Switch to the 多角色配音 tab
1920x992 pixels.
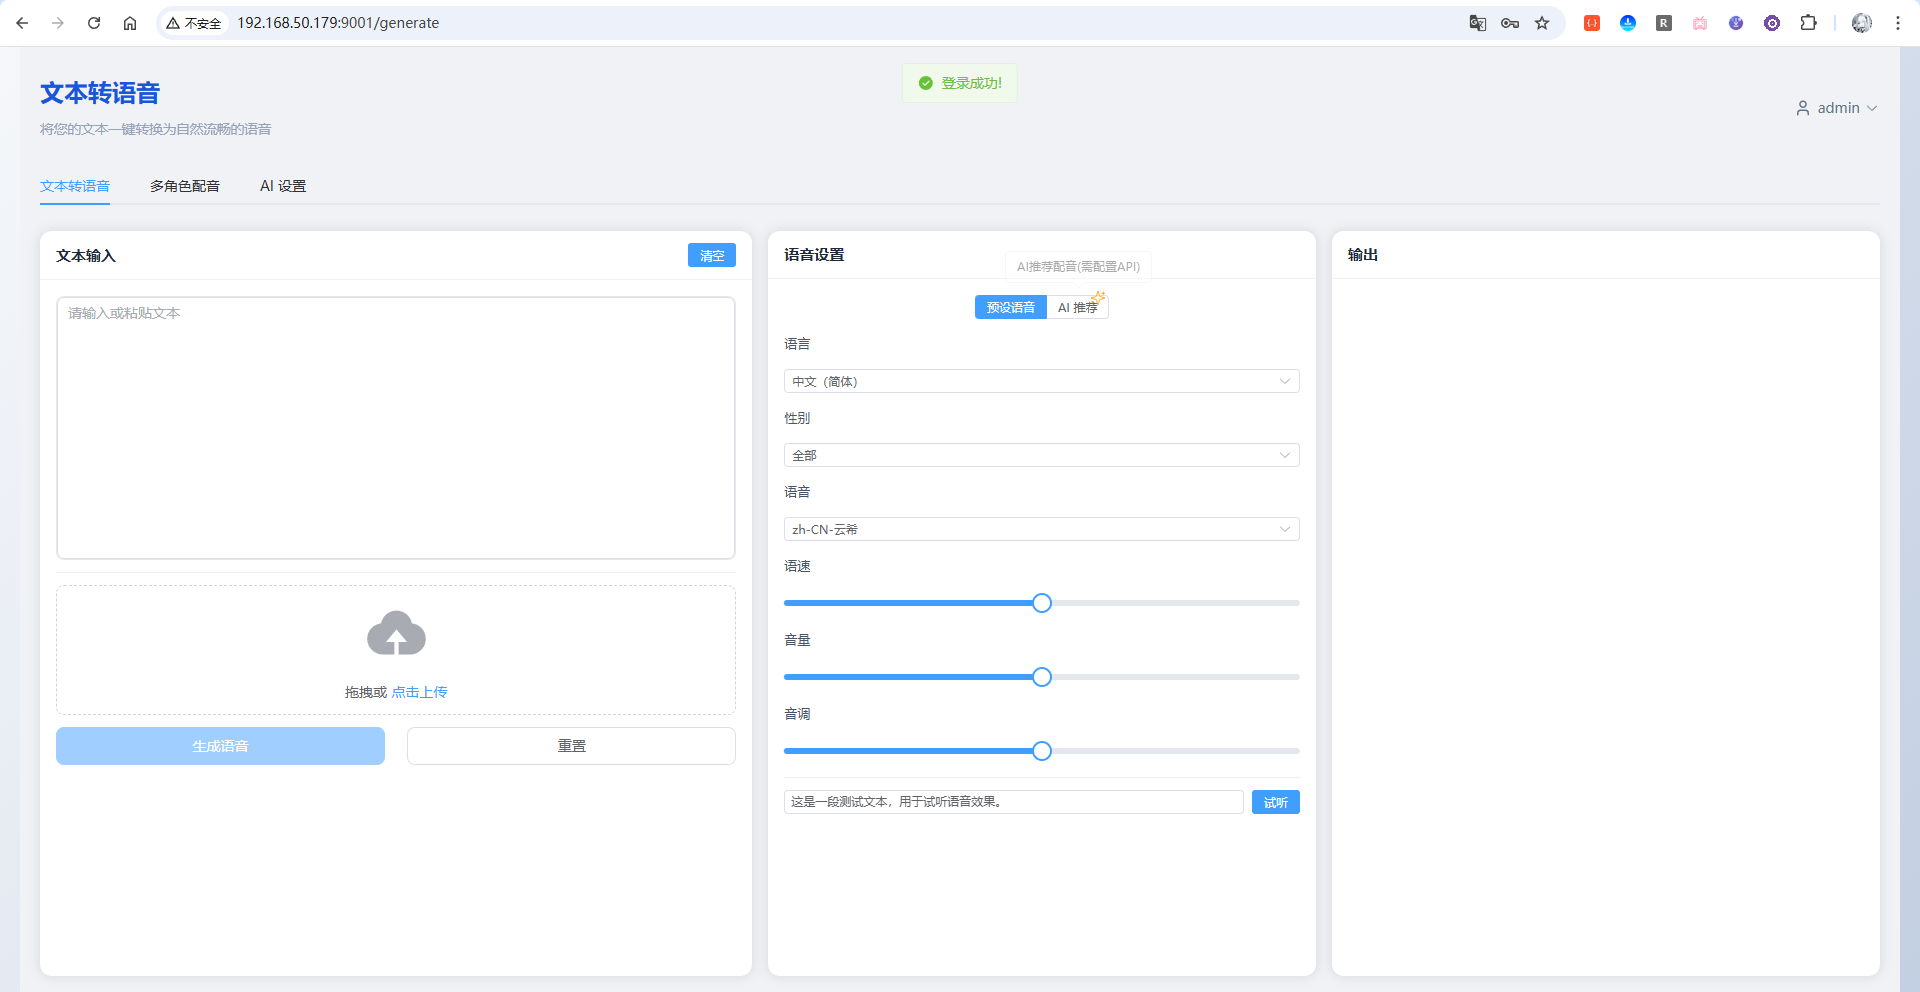(x=185, y=186)
